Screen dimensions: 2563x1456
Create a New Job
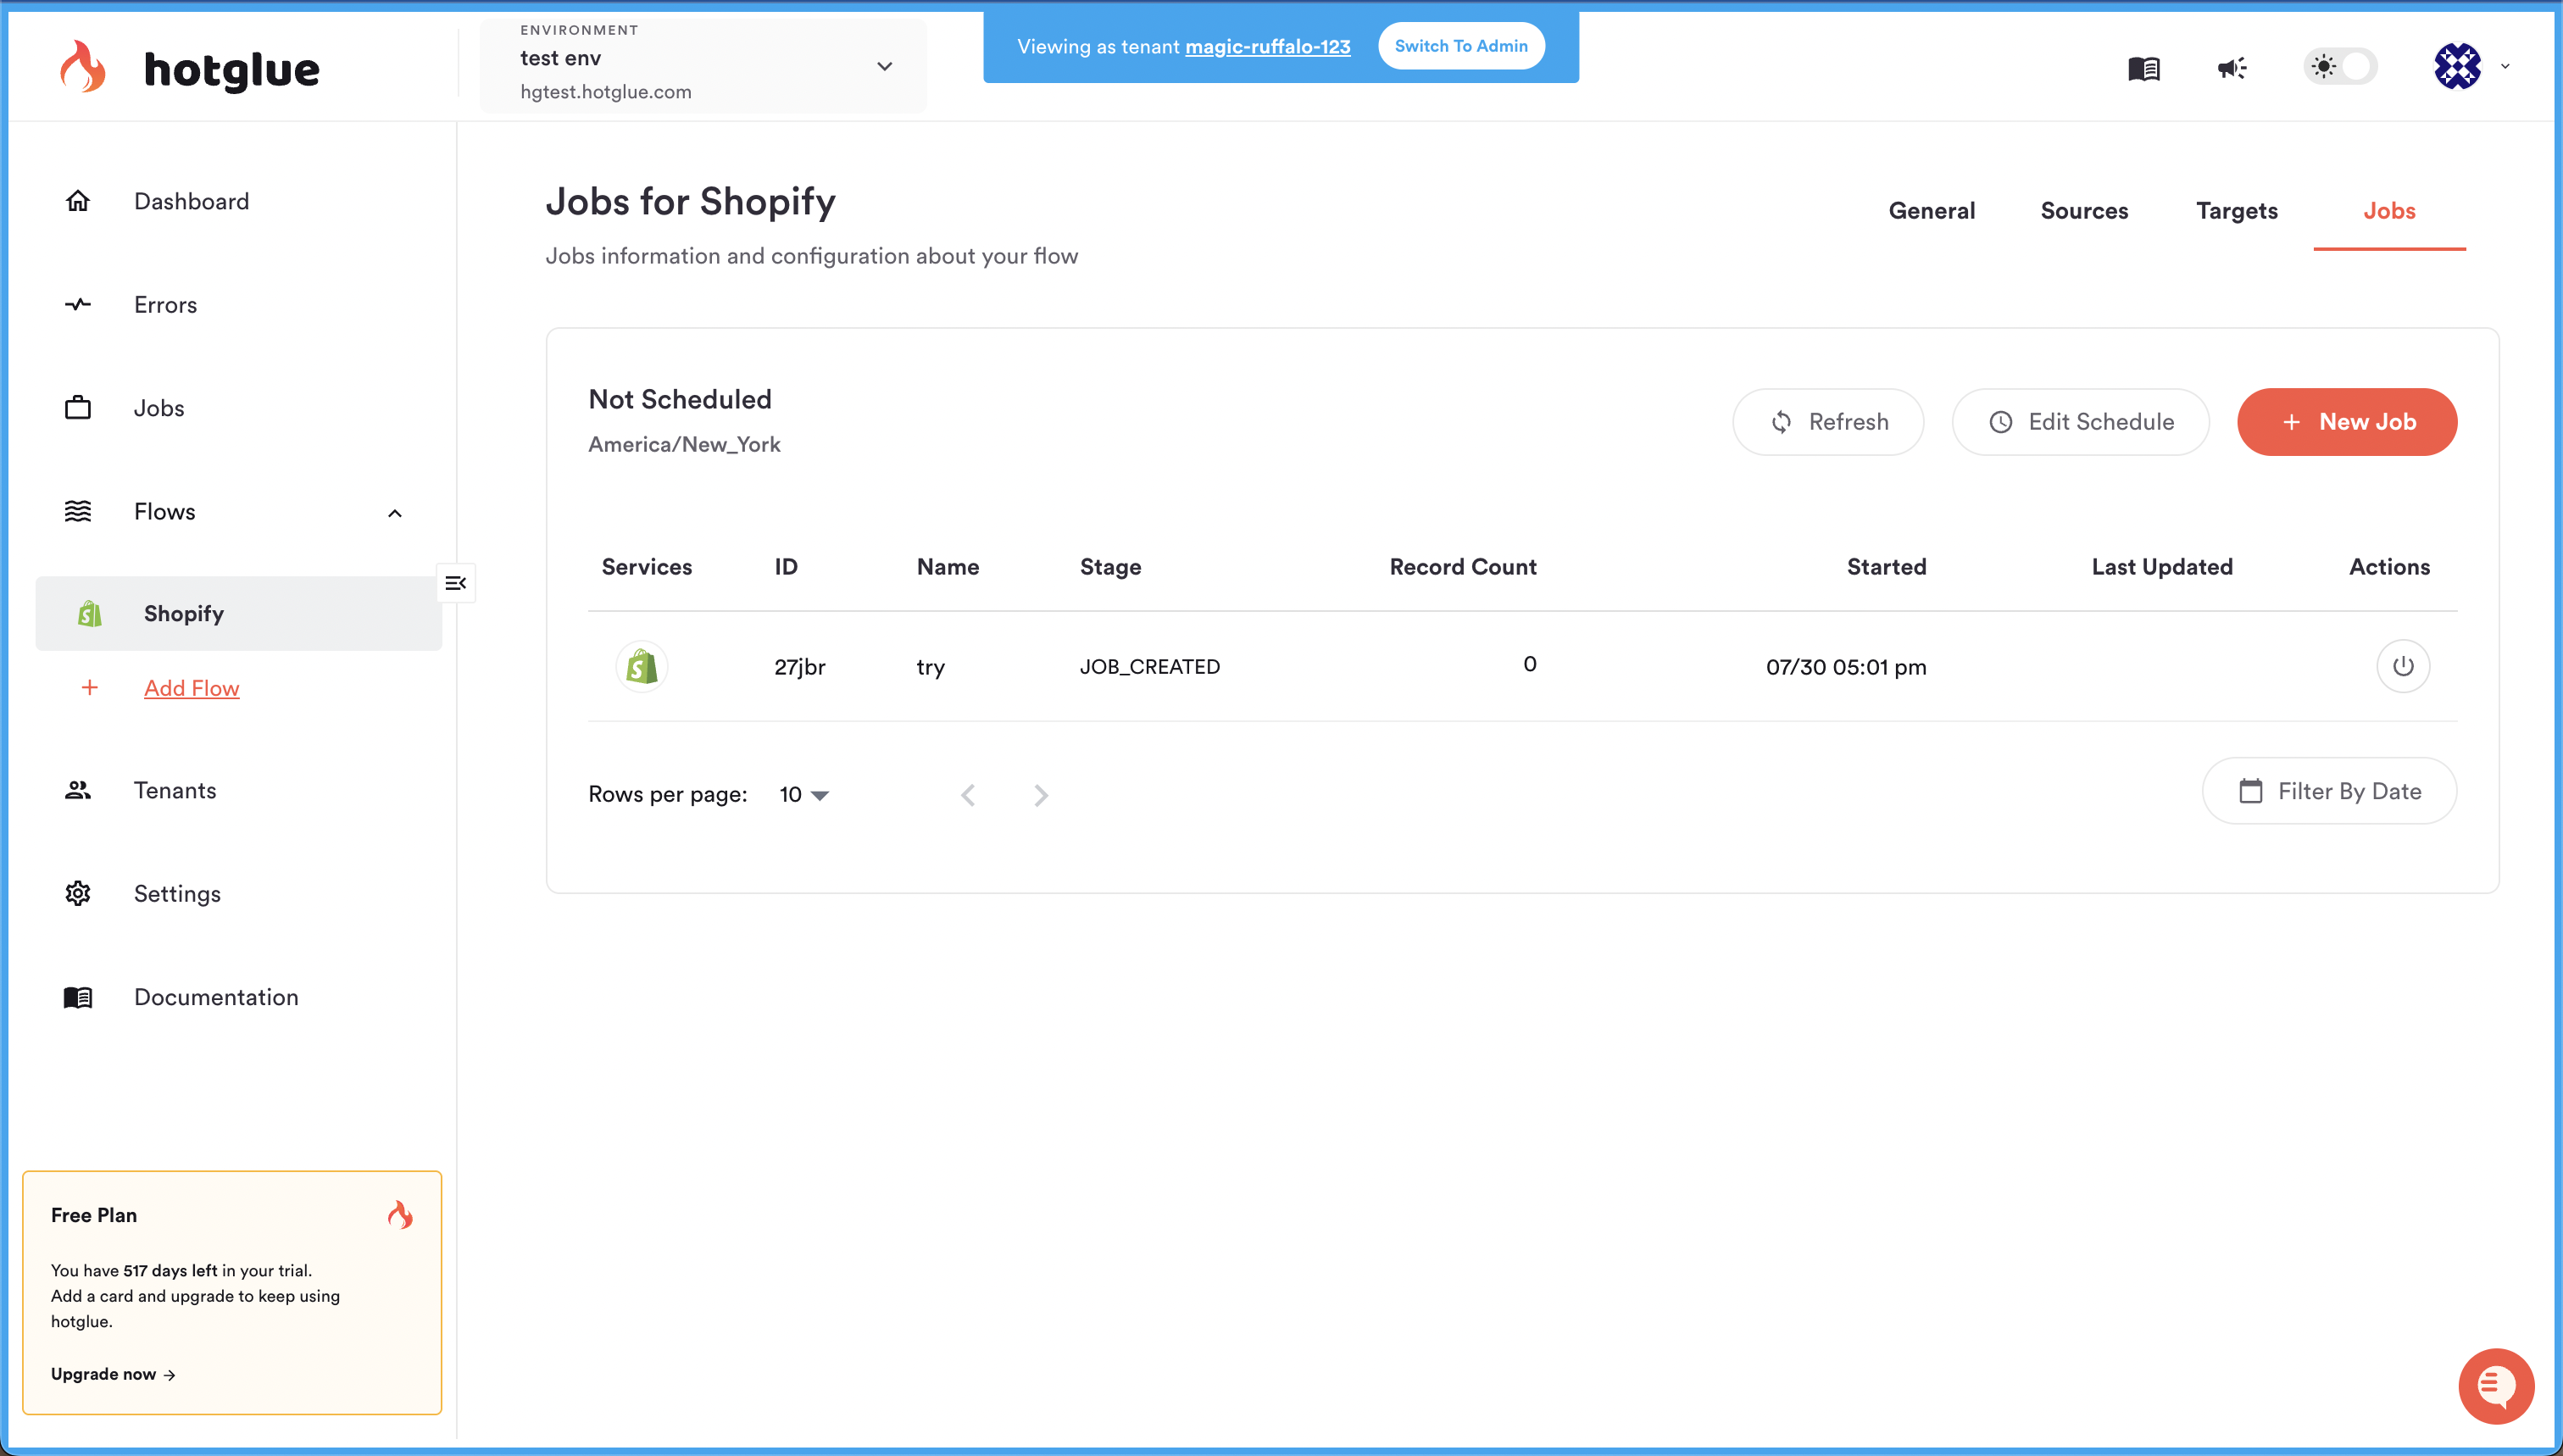tap(2347, 422)
